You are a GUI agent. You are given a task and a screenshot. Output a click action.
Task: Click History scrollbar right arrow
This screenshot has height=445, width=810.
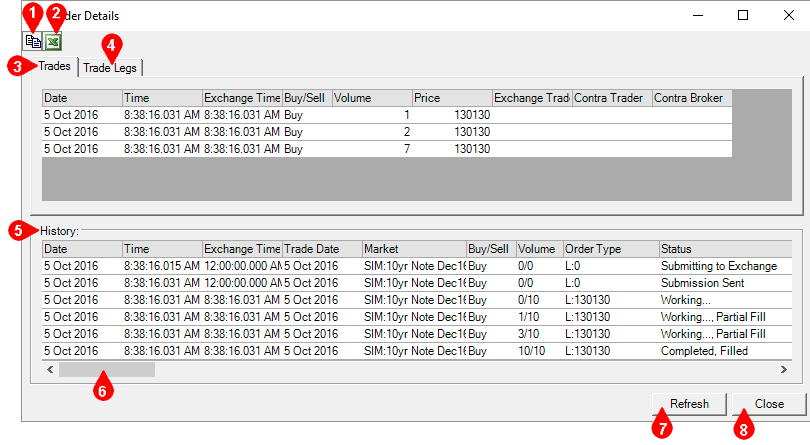[x=783, y=369]
